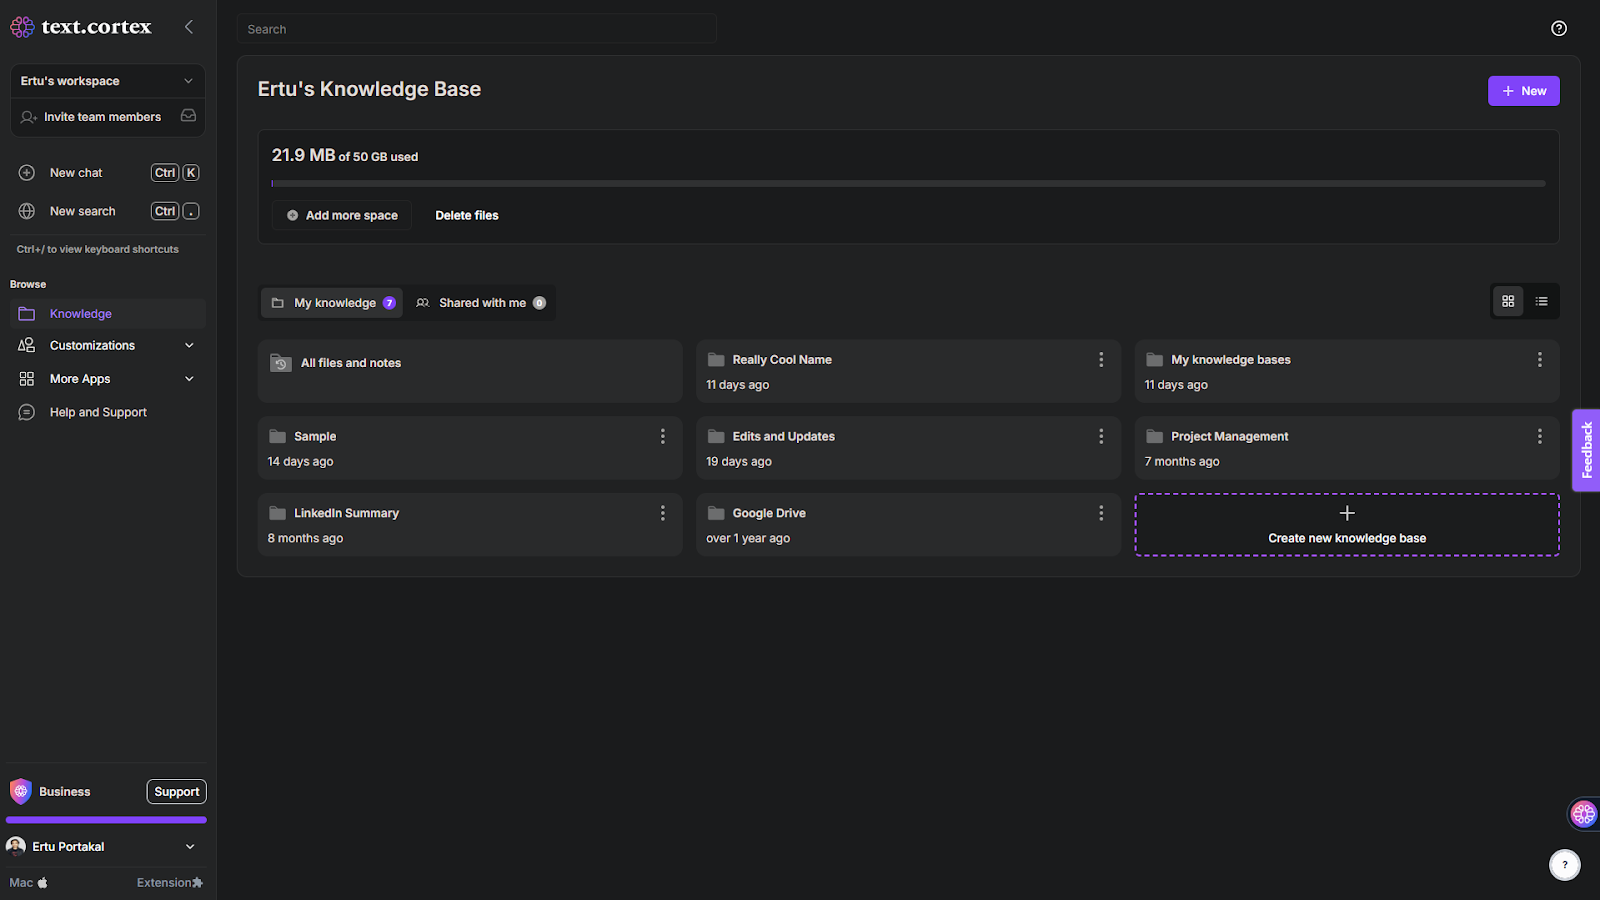Click the New button
Screen dimensions: 1600x900
[x=1523, y=91]
